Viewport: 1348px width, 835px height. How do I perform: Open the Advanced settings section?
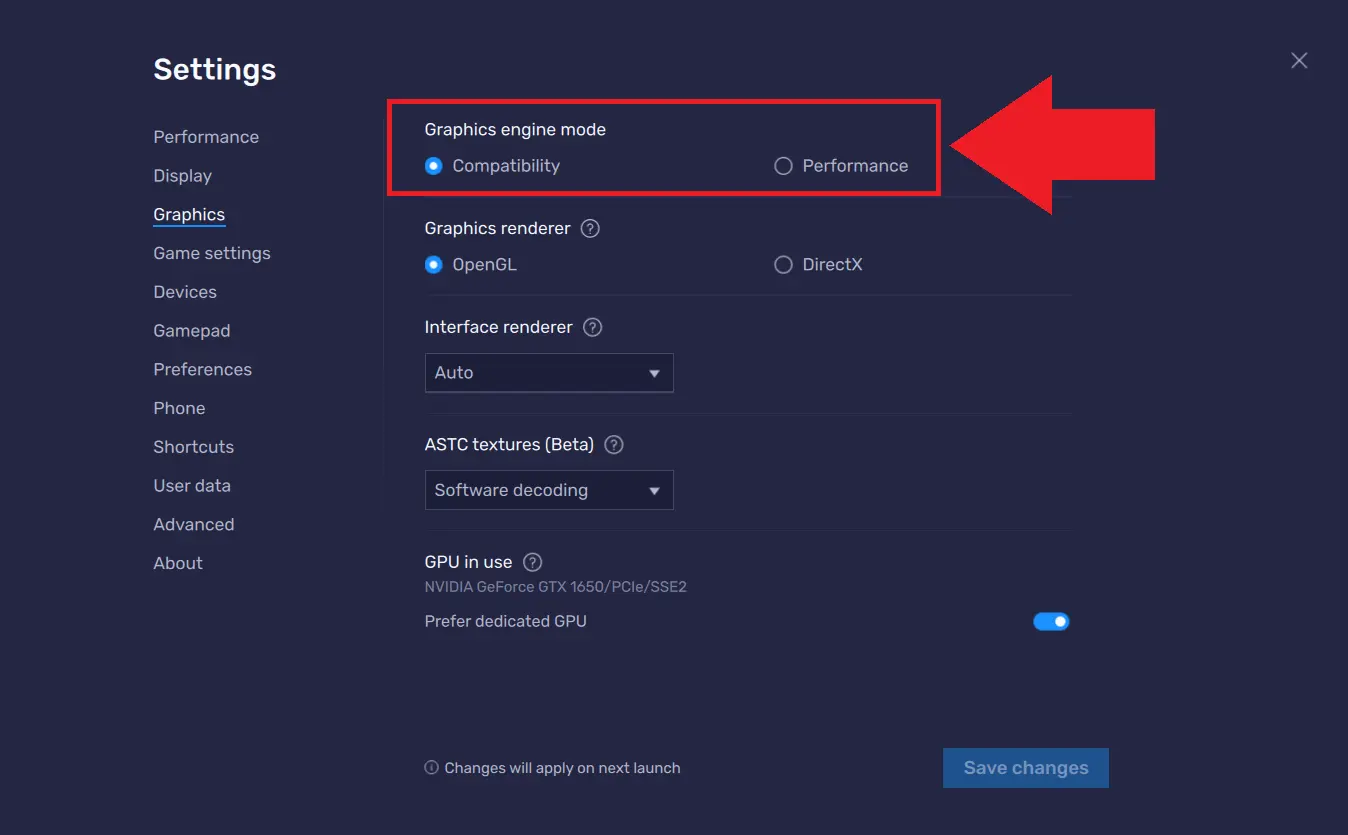(x=193, y=525)
